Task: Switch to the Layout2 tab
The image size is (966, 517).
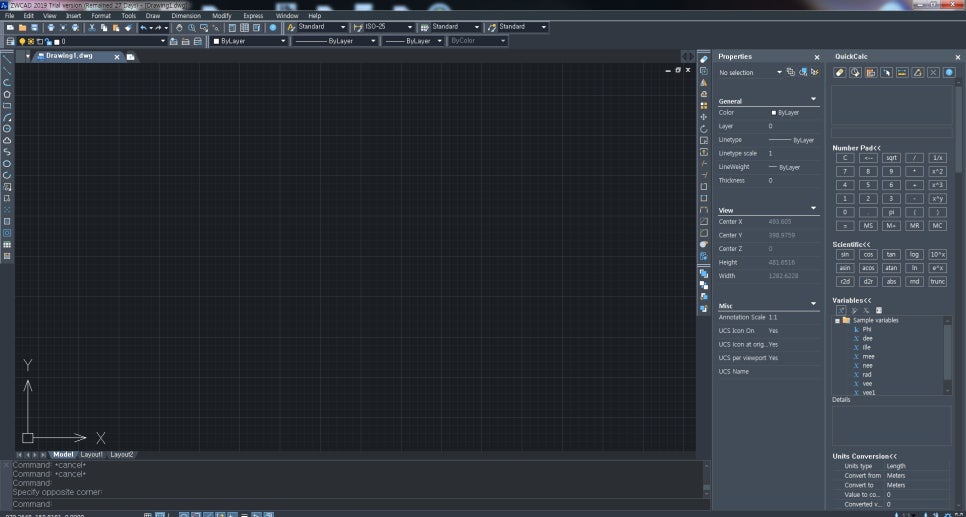Action: (x=121, y=455)
